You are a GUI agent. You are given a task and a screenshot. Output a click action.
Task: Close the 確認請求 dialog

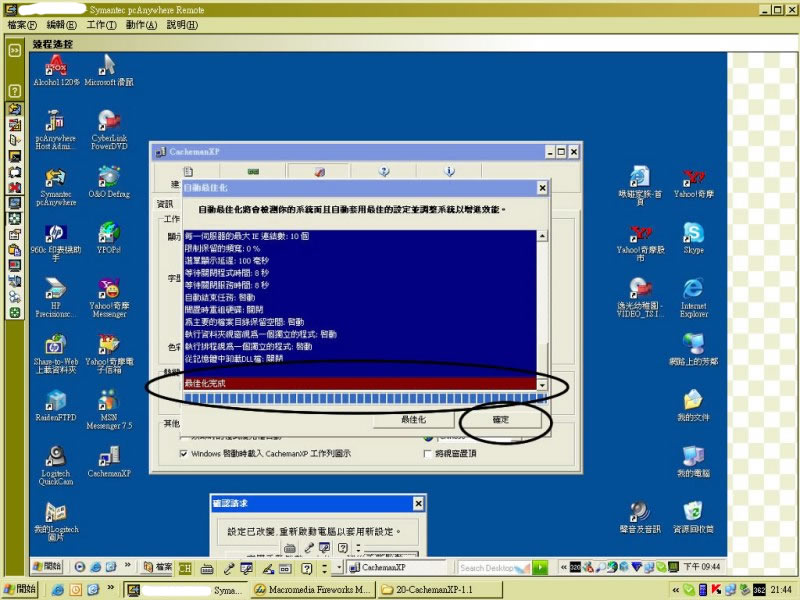click(418, 504)
